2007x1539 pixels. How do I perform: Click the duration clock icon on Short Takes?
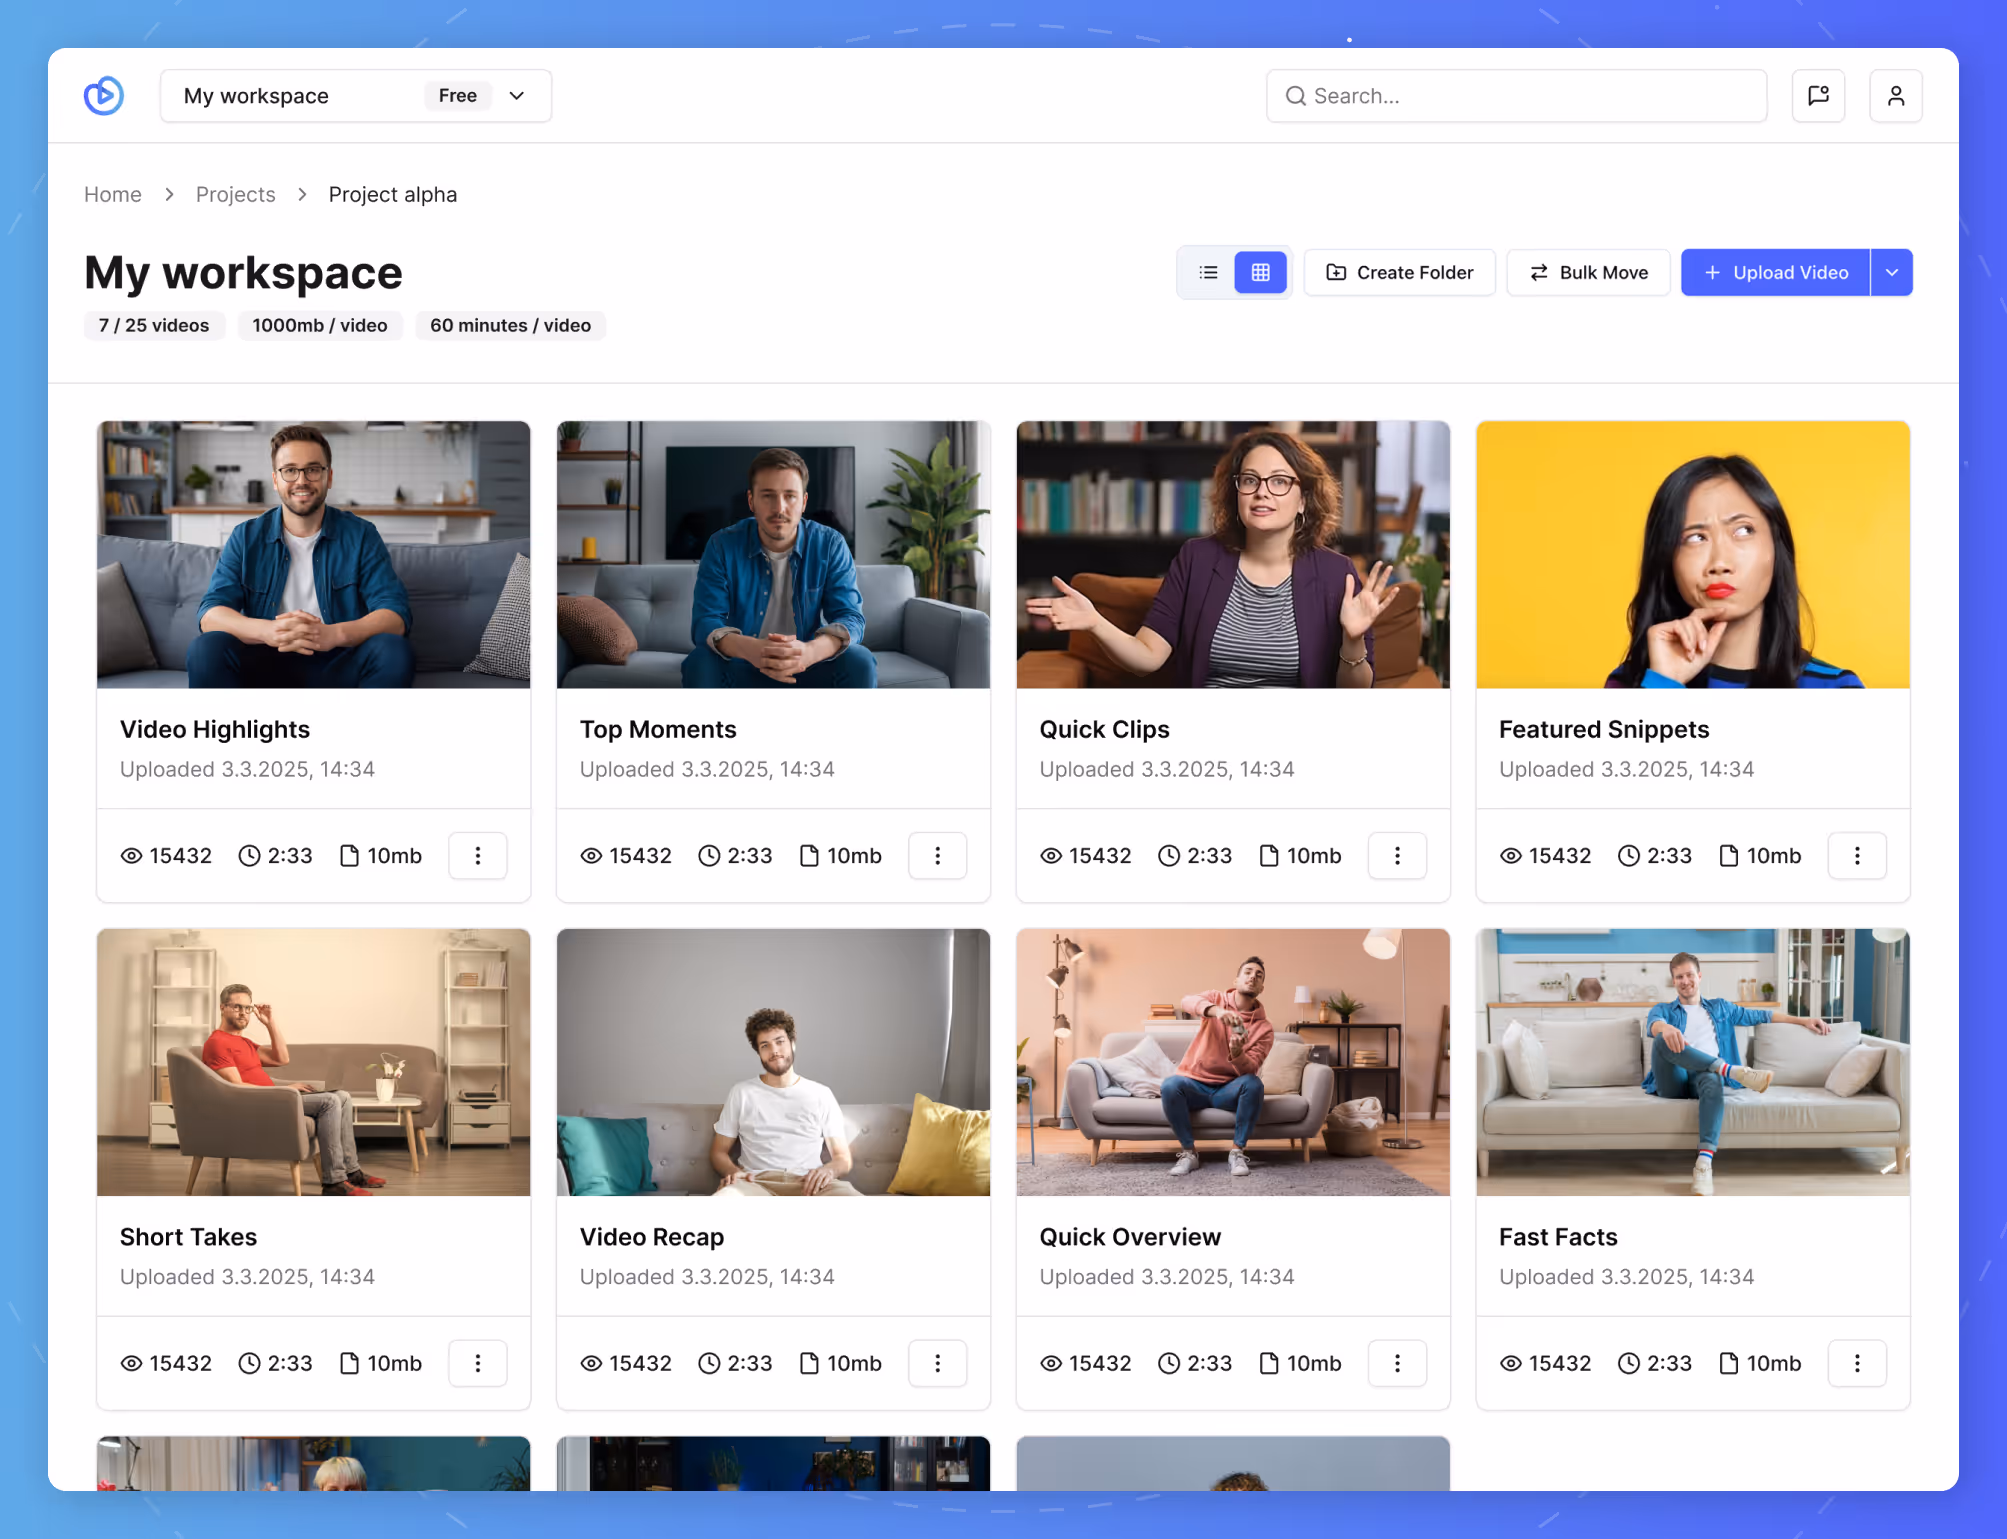coord(249,1363)
